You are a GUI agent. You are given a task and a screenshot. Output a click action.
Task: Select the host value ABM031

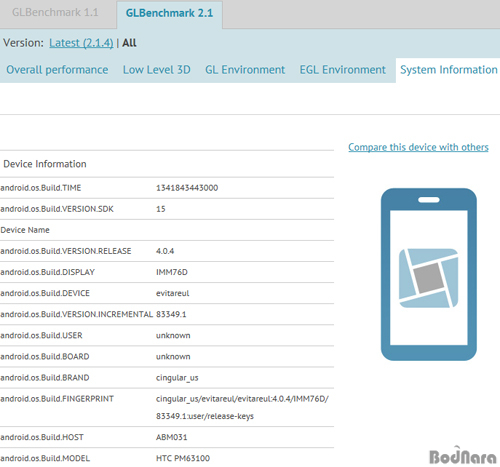pos(172,437)
